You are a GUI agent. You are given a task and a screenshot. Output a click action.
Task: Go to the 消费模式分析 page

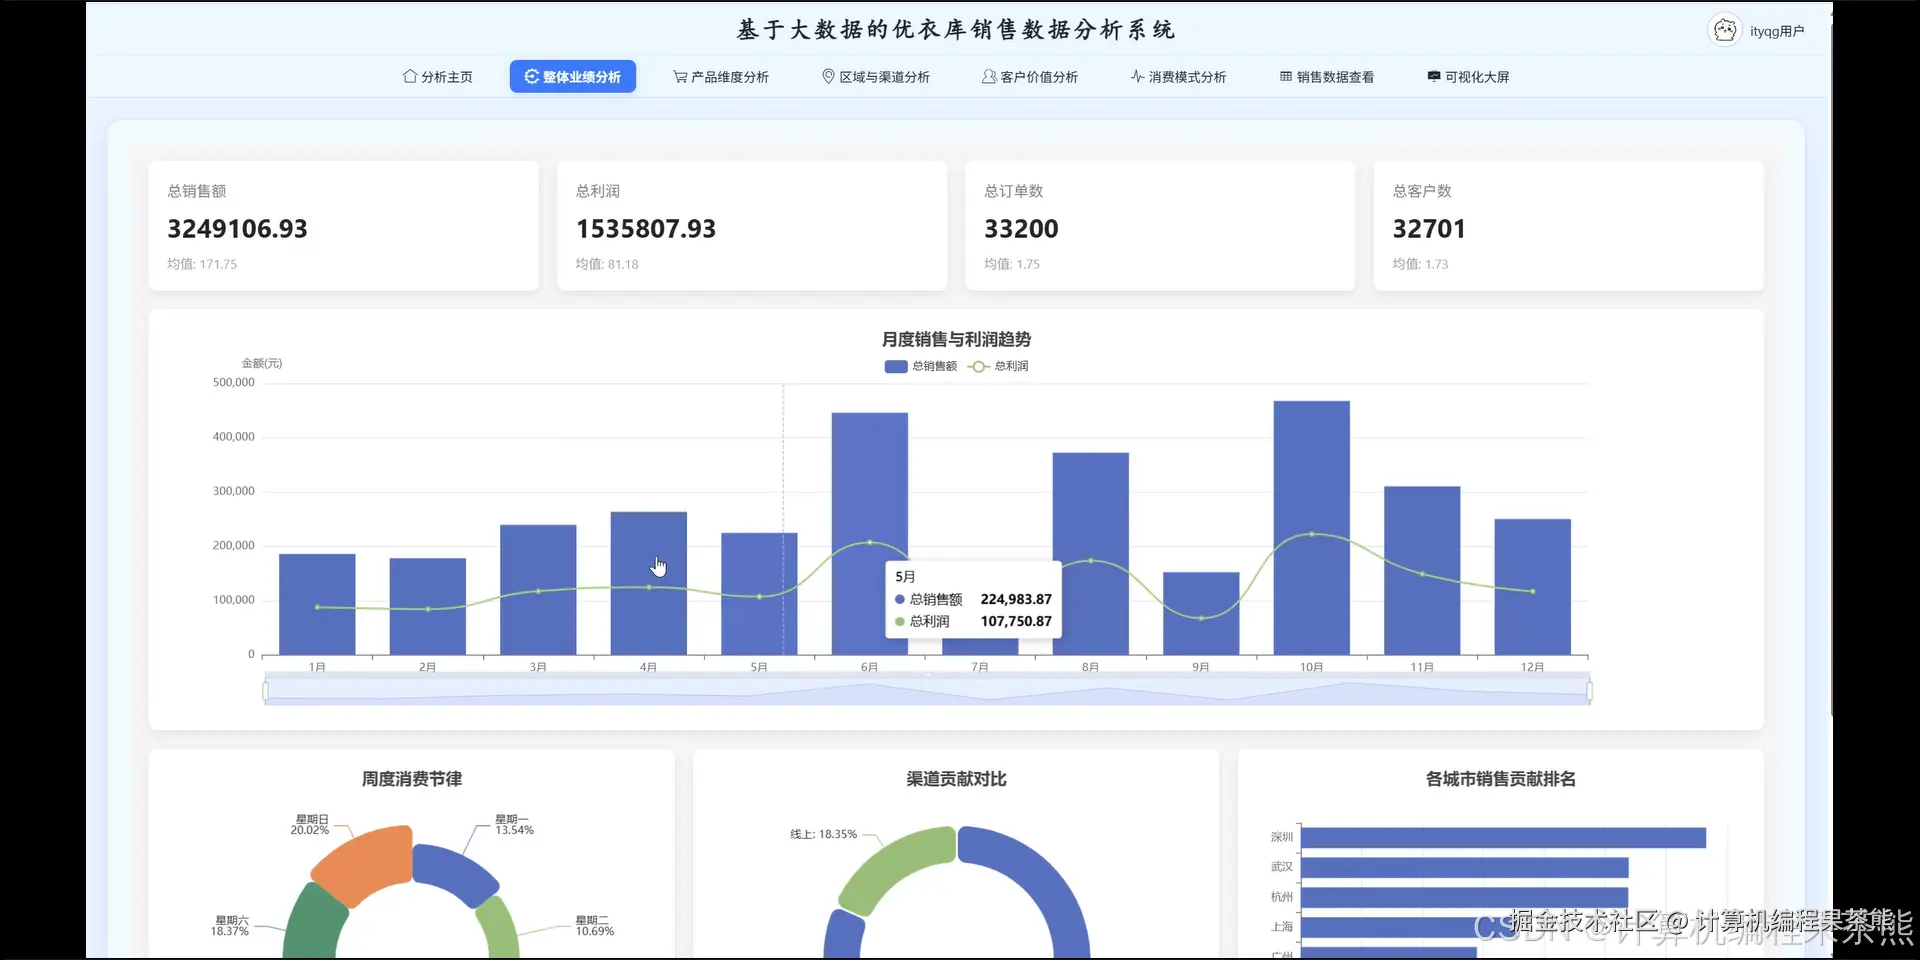click(x=1178, y=77)
